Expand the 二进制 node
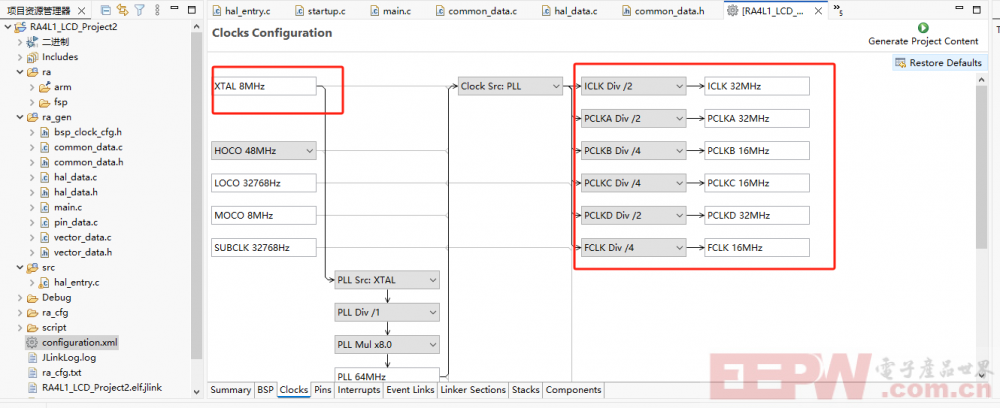 pos(19,42)
